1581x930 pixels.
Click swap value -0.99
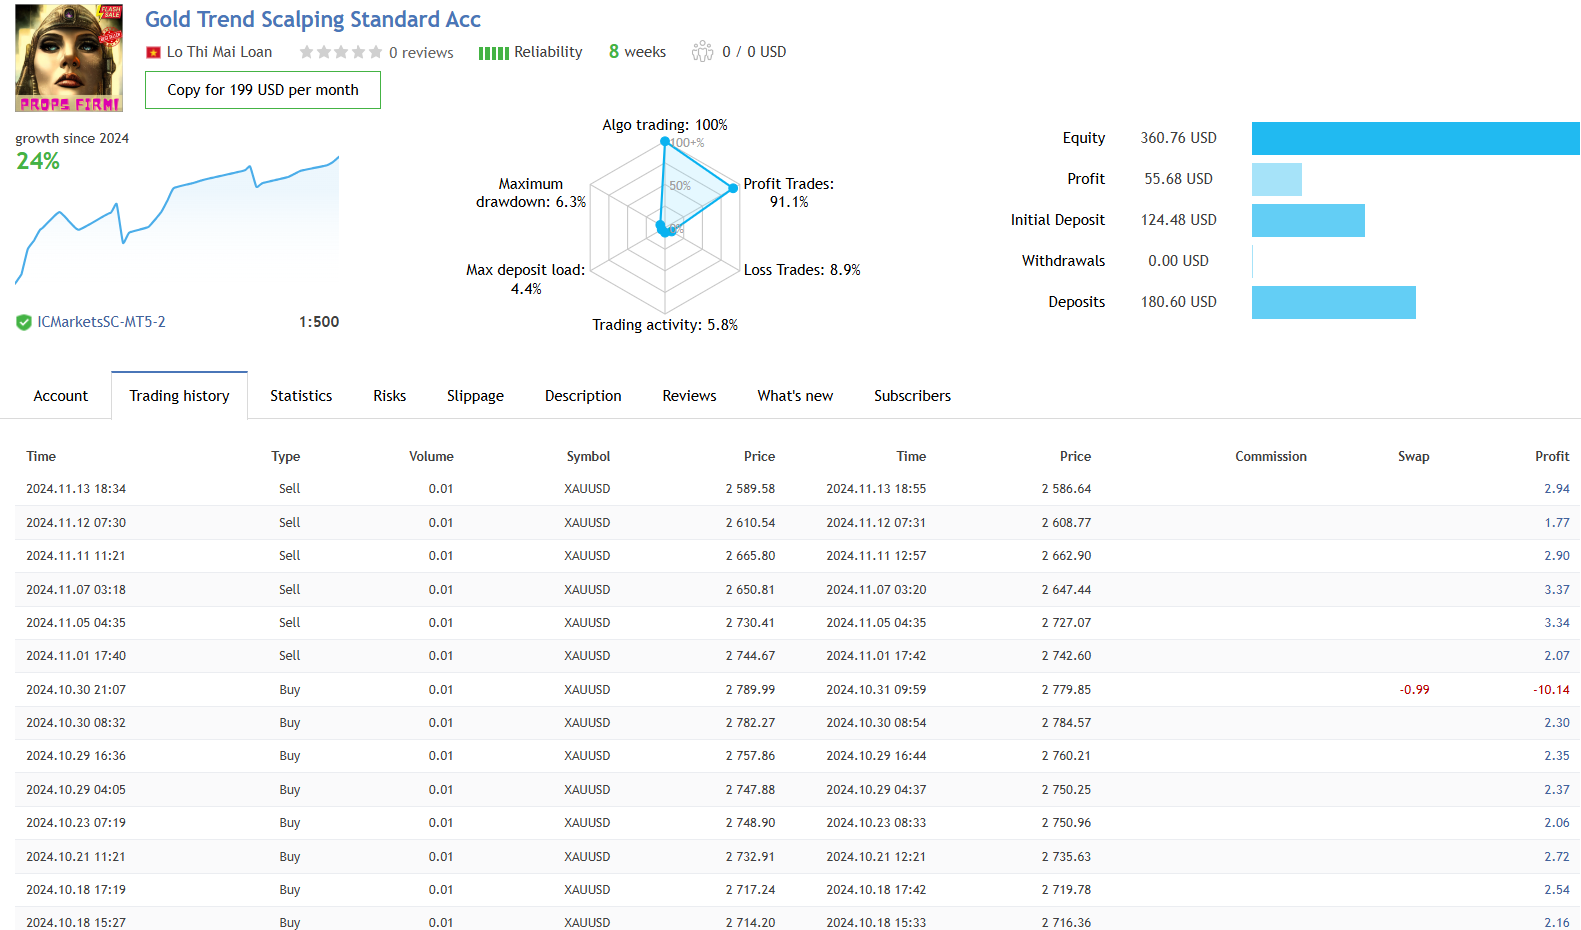point(1414,690)
